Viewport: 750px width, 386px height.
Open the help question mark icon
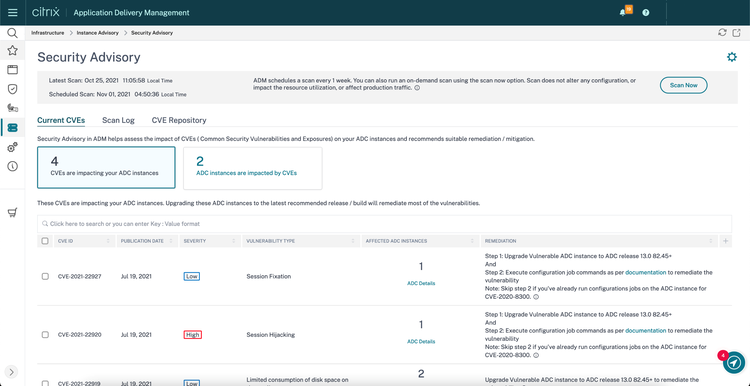(646, 13)
